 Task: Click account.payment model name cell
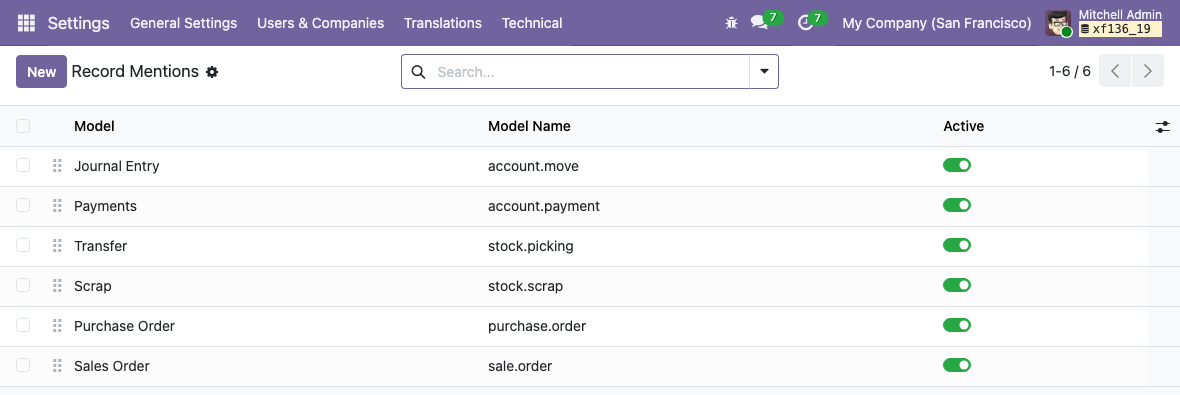tap(544, 206)
